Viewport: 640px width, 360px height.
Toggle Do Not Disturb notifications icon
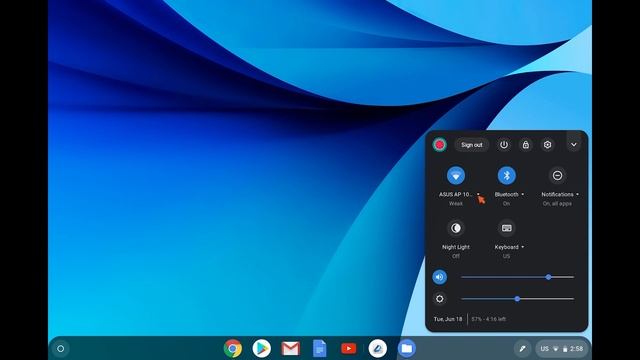[x=557, y=176]
